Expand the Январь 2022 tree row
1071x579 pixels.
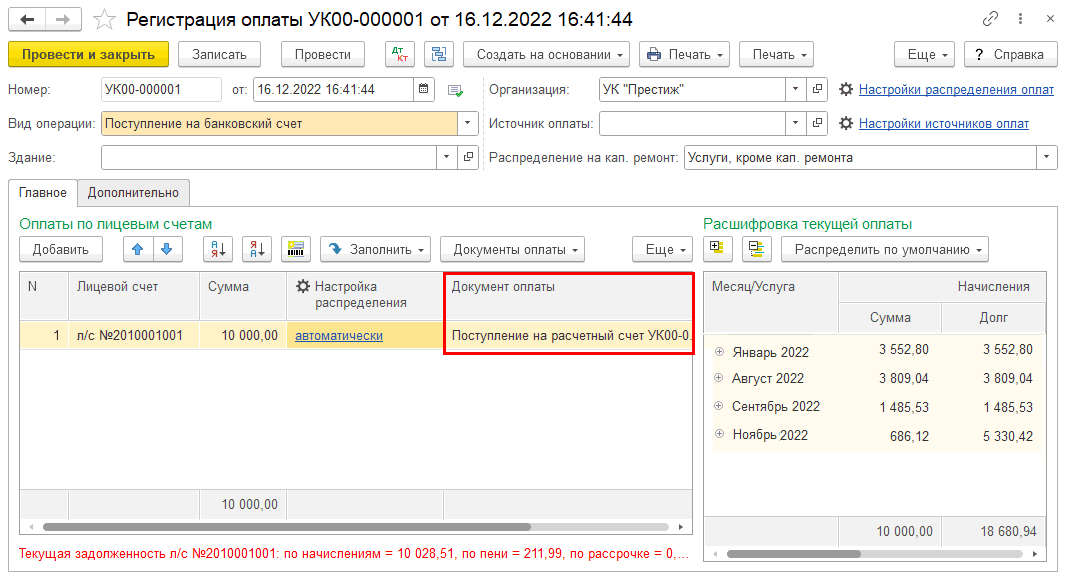(719, 351)
